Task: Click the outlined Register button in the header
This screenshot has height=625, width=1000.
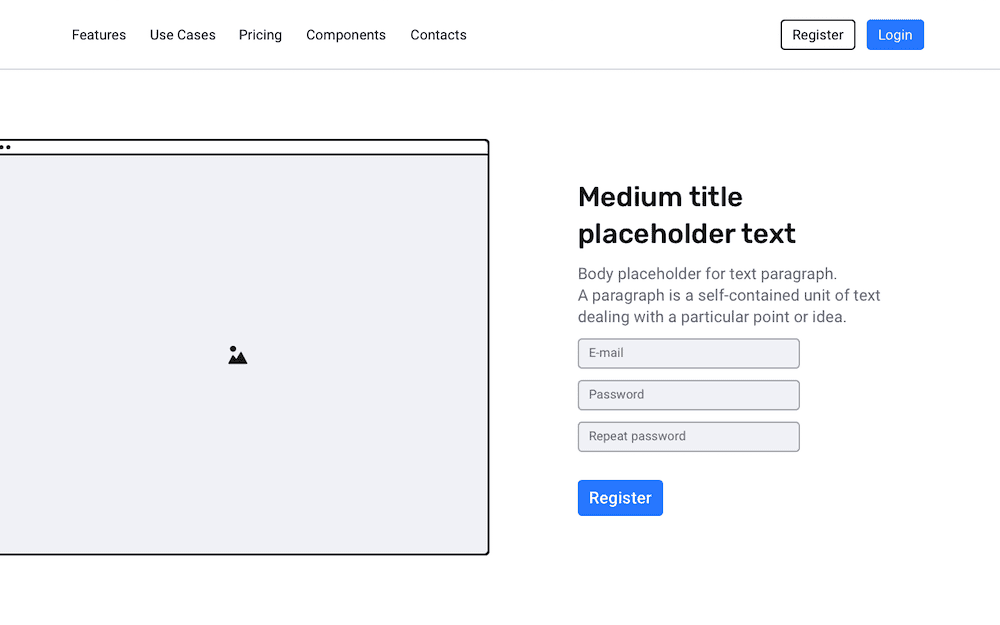Action: click(x=818, y=35)
